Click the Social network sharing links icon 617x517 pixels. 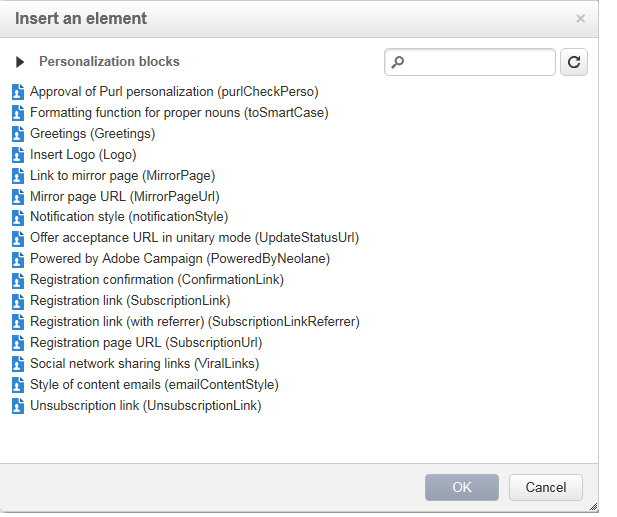17,364
